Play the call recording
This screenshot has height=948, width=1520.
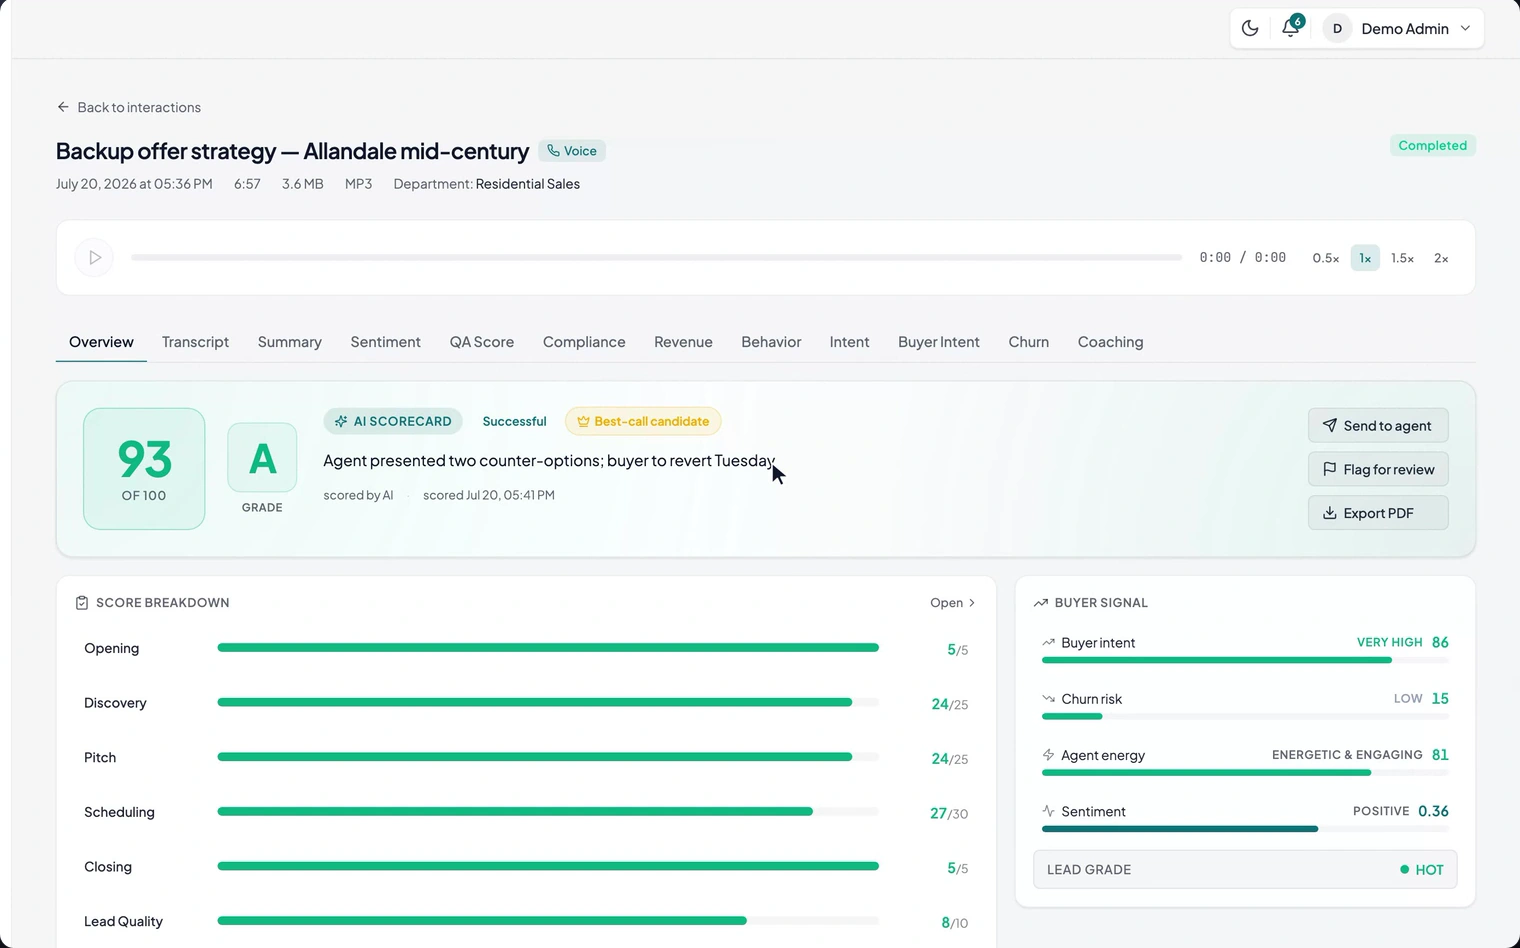[94, 258]
